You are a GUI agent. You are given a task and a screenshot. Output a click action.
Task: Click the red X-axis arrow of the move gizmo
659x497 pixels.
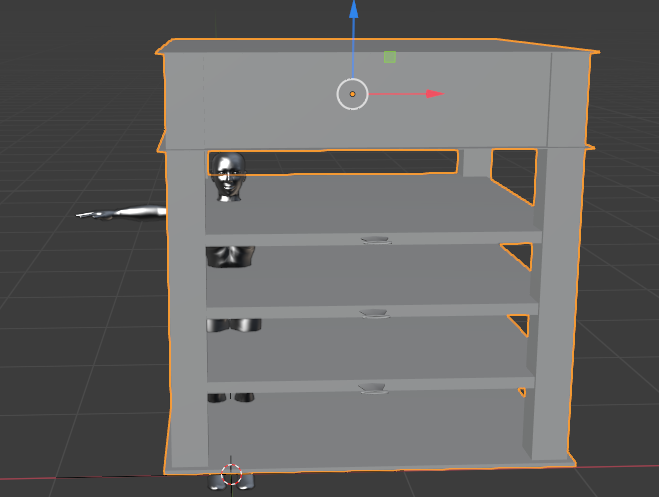[x=432, y=94]
